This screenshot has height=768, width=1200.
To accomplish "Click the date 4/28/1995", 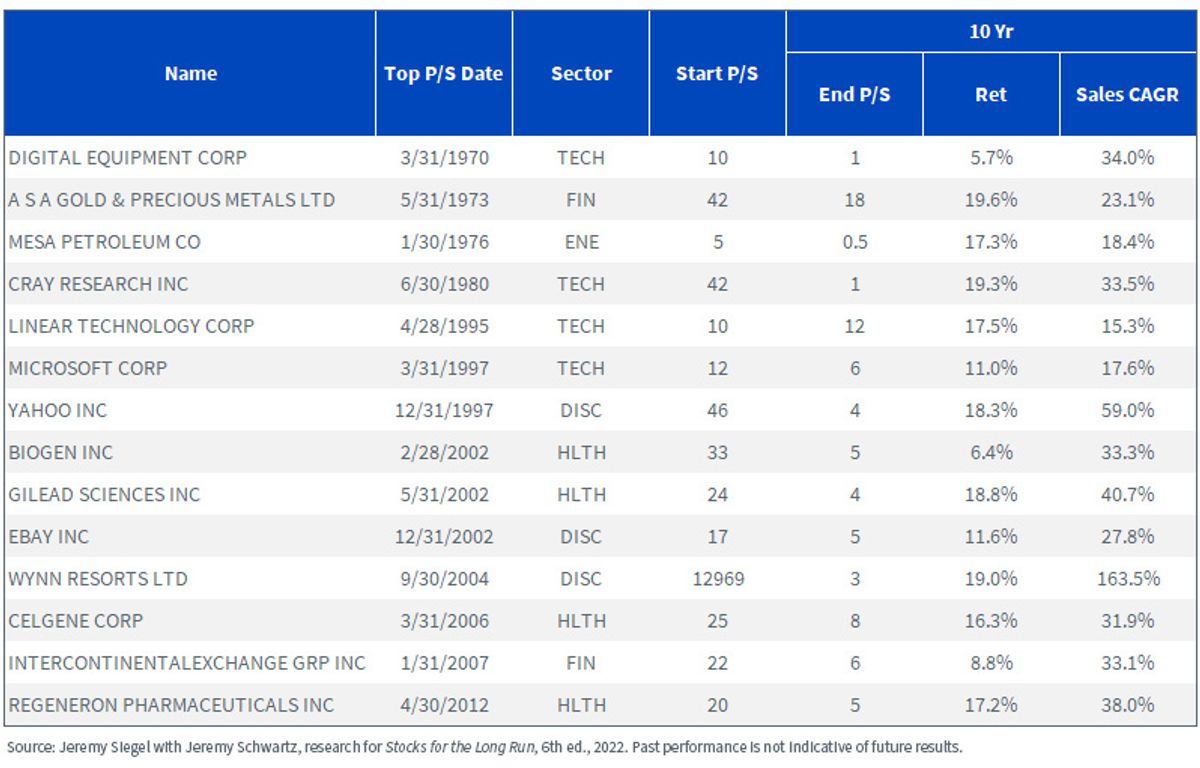I will [x=444, y=326].
